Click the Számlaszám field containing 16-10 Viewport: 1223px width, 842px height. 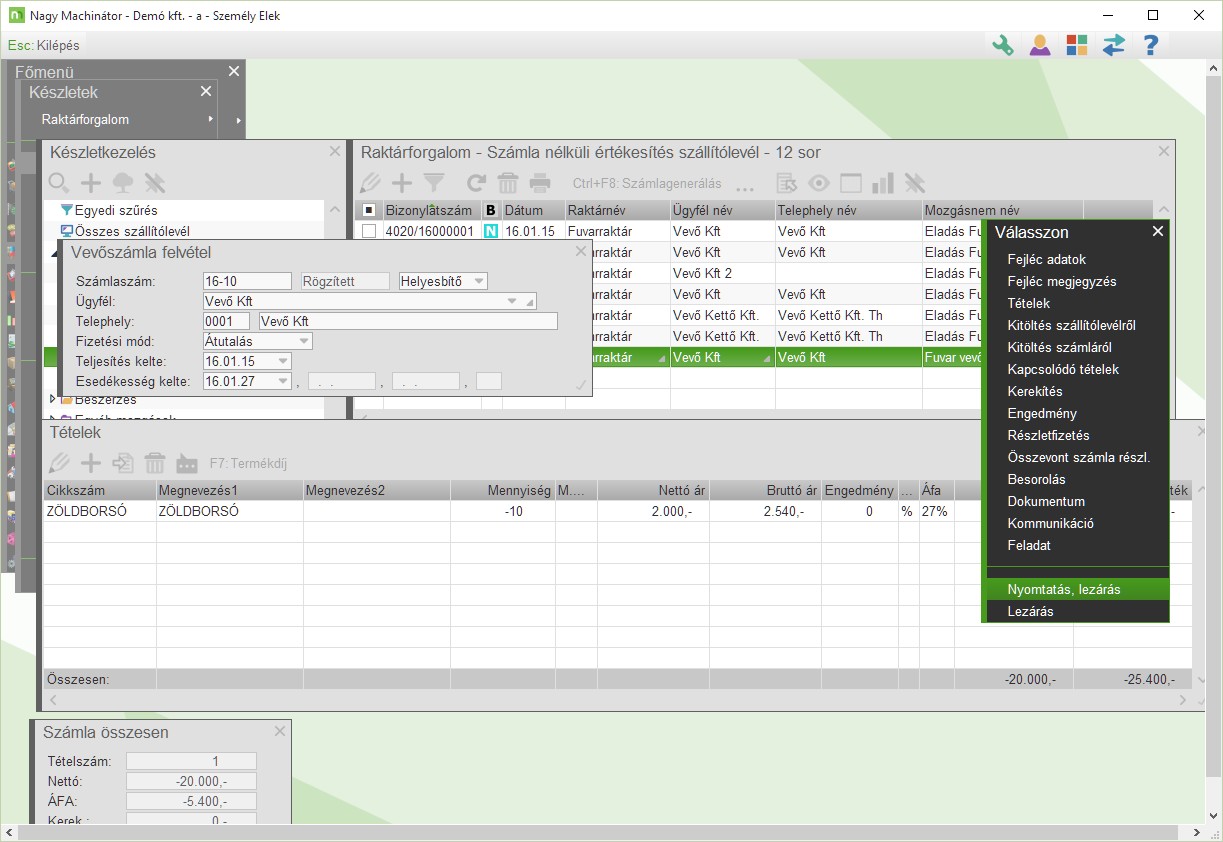click(246, 281)
